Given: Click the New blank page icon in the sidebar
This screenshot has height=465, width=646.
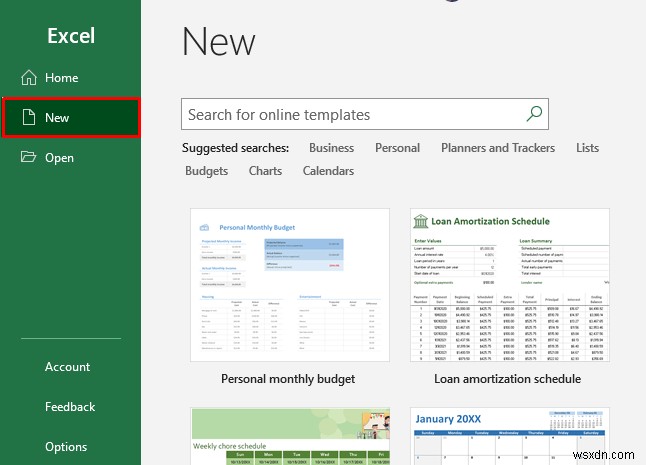Looking at the screenshot, I should (28, 117).
